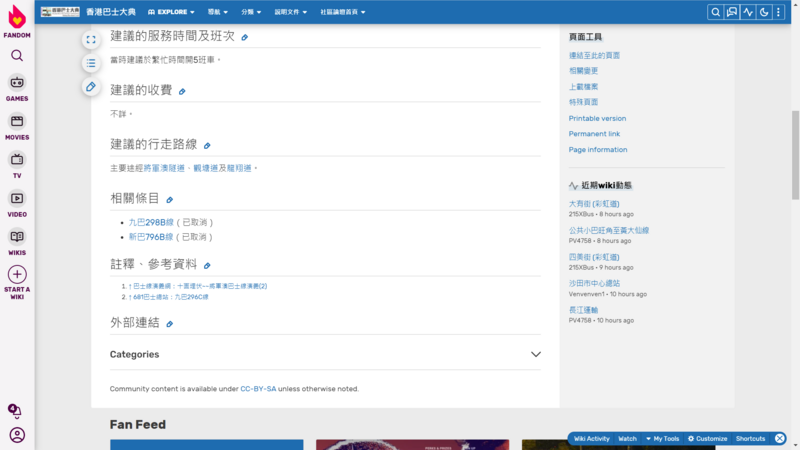The image size is (800, 450).
Task: Watch this page from bottom toolbar
Action: [x=627, y=439]
